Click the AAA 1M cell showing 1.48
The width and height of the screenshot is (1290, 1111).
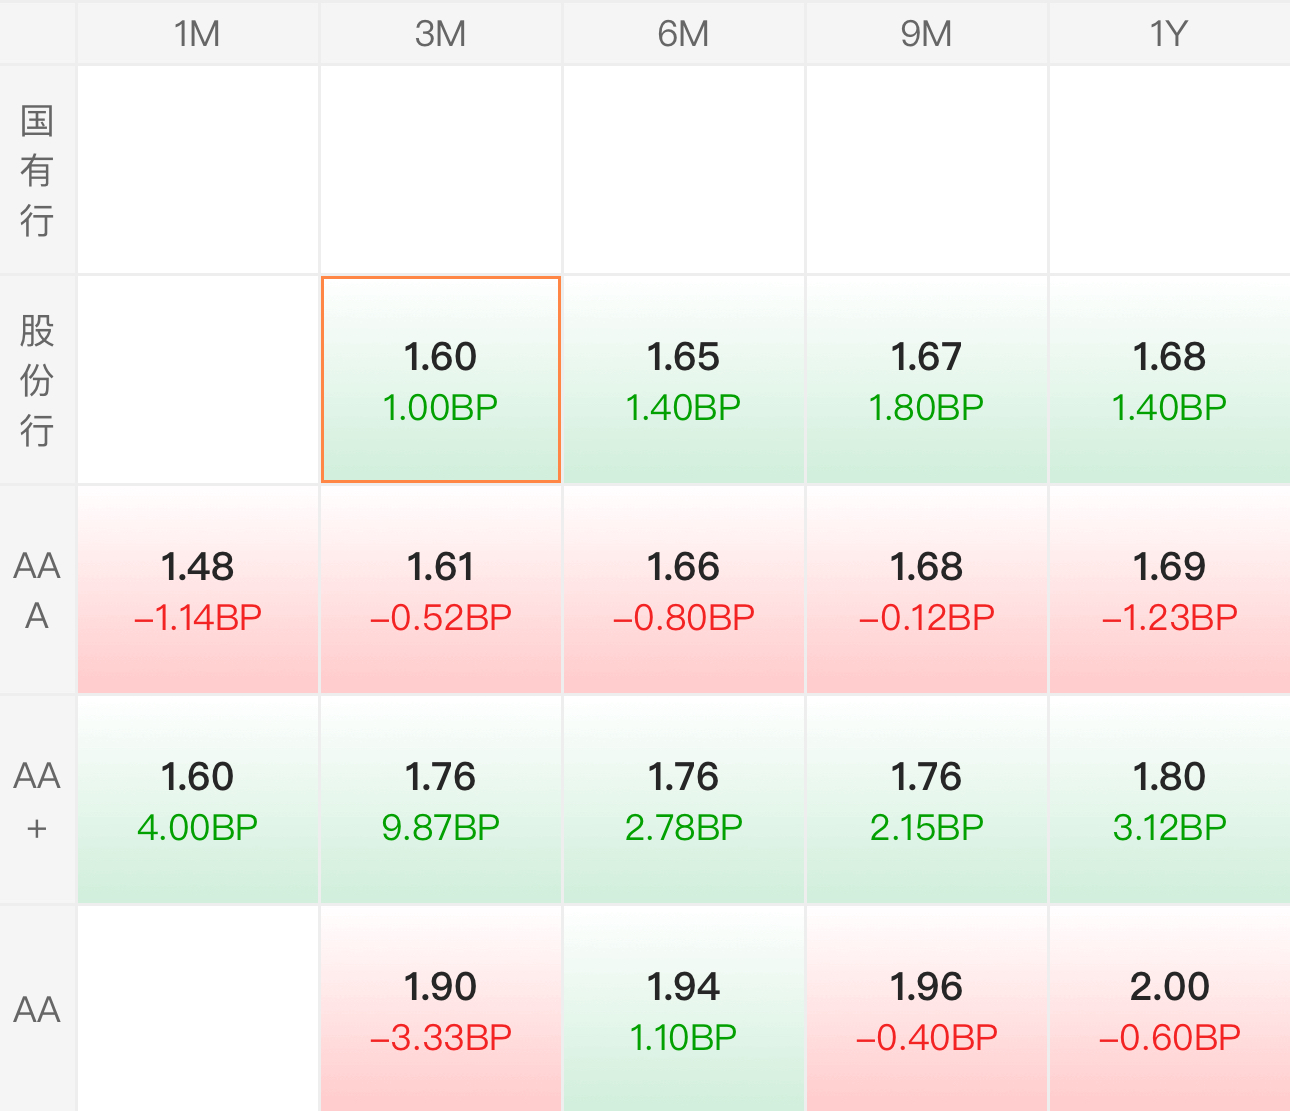point(197,590)
